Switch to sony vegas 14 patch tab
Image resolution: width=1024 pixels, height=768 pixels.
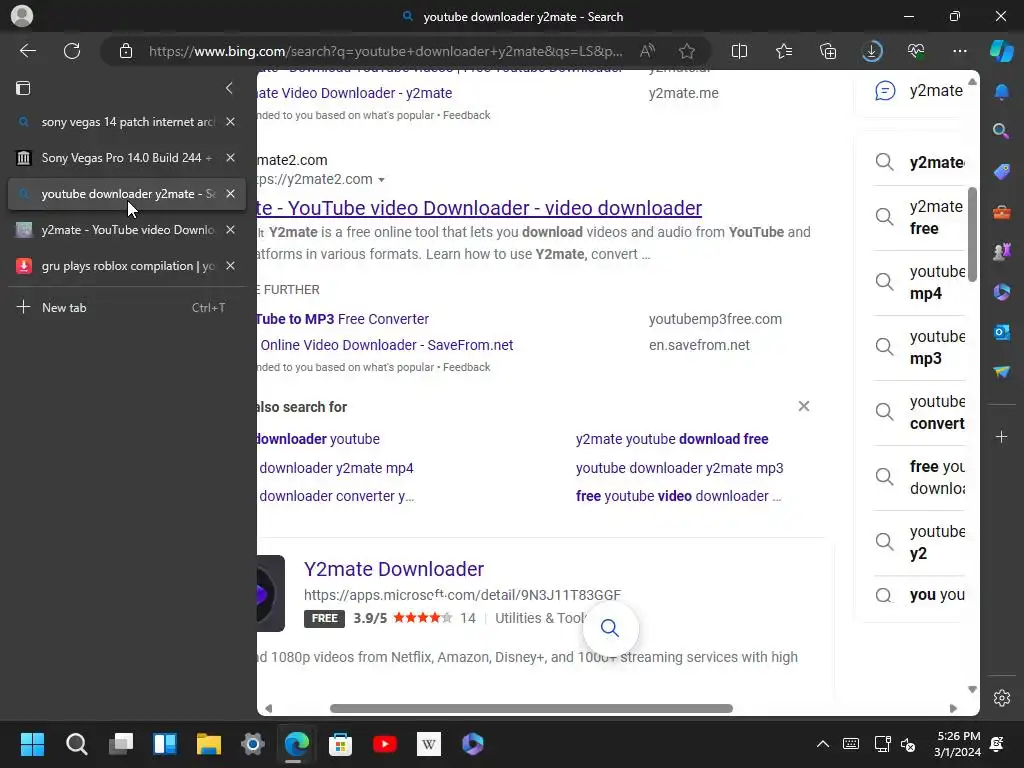coord(127,122)
